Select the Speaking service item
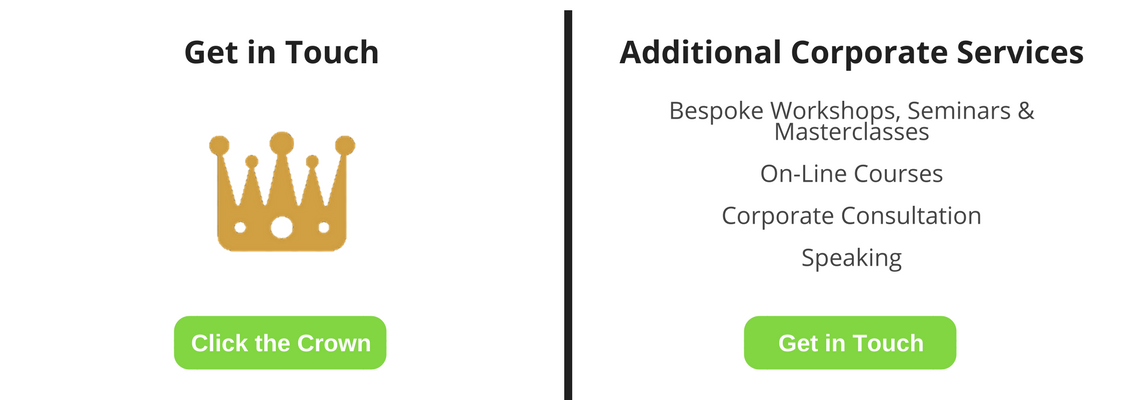Viewport: 1140px width, 400px height. (851, 258)
